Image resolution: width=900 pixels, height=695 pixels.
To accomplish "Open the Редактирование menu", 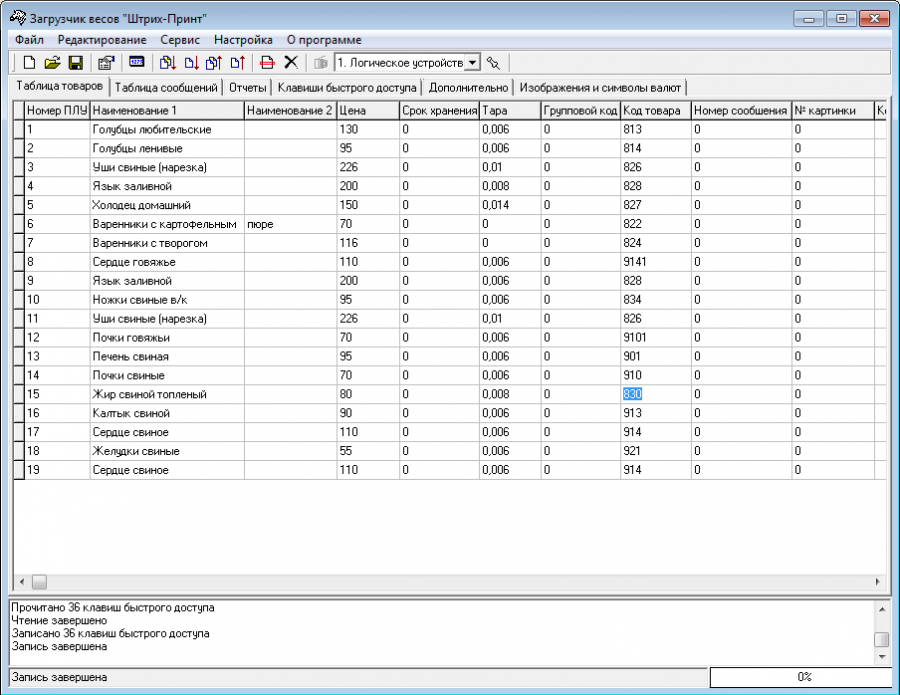I will coord(102,40).
